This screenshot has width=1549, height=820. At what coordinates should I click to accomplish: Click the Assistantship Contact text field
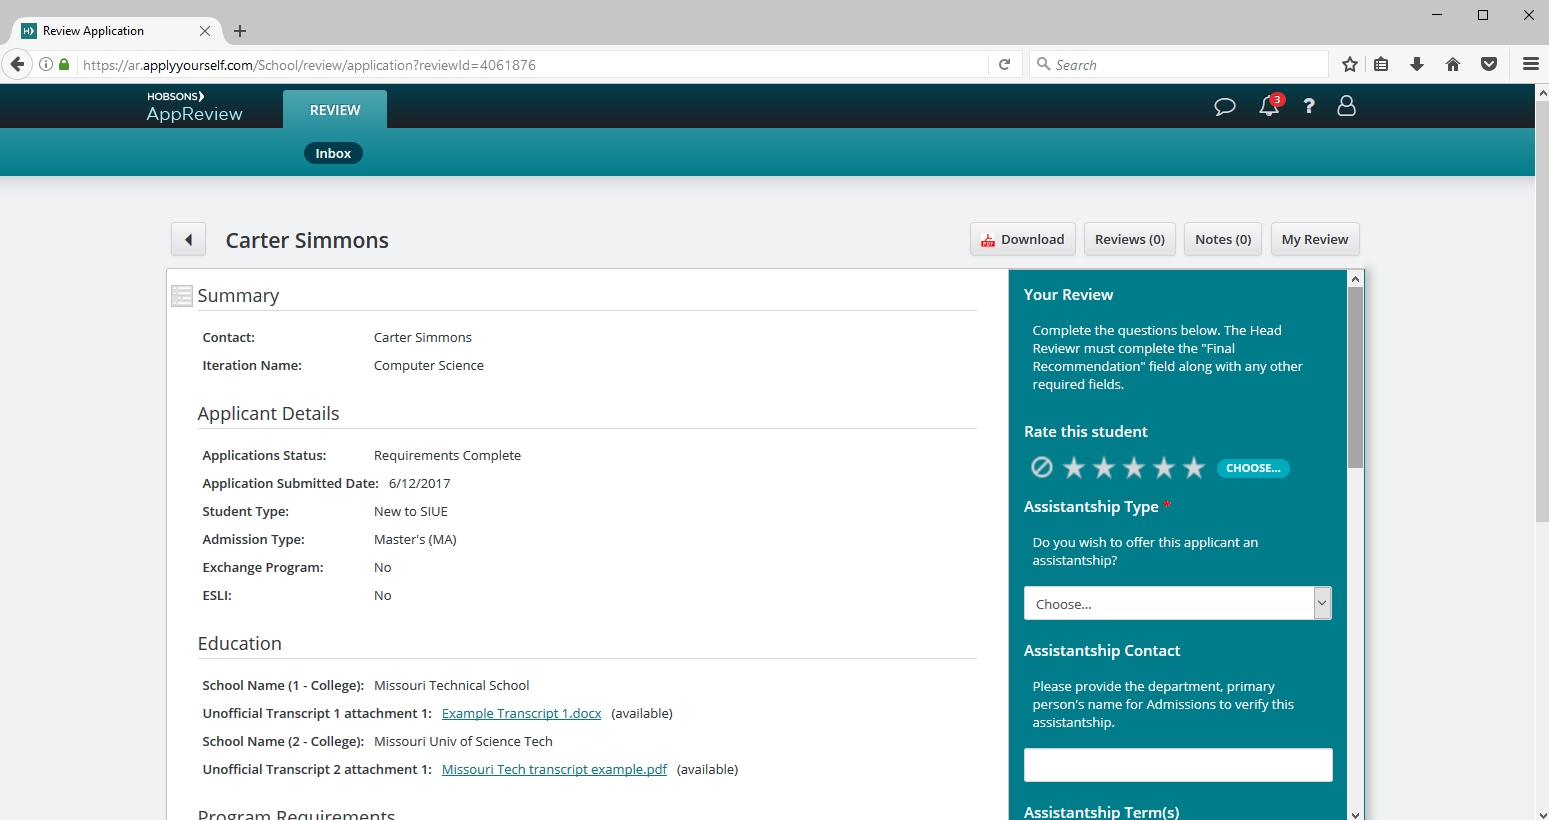pyautogui.click(x=1178, y=765)
